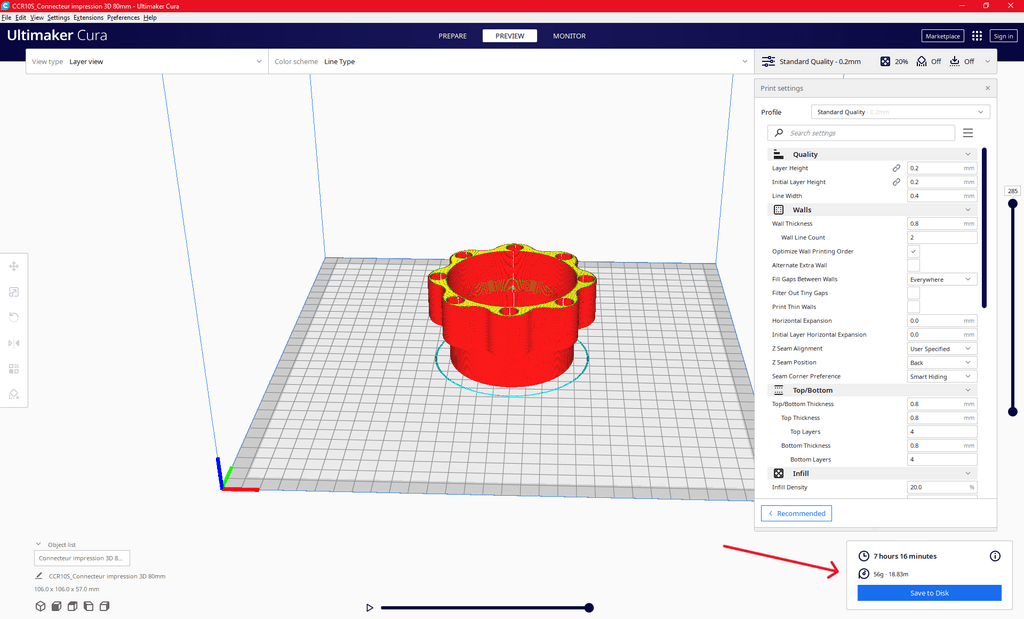The width and height of the screenshot is (1024, 619).
Task: Enable Alternate Extra Wall checkbox
Action: pos(913,265)
